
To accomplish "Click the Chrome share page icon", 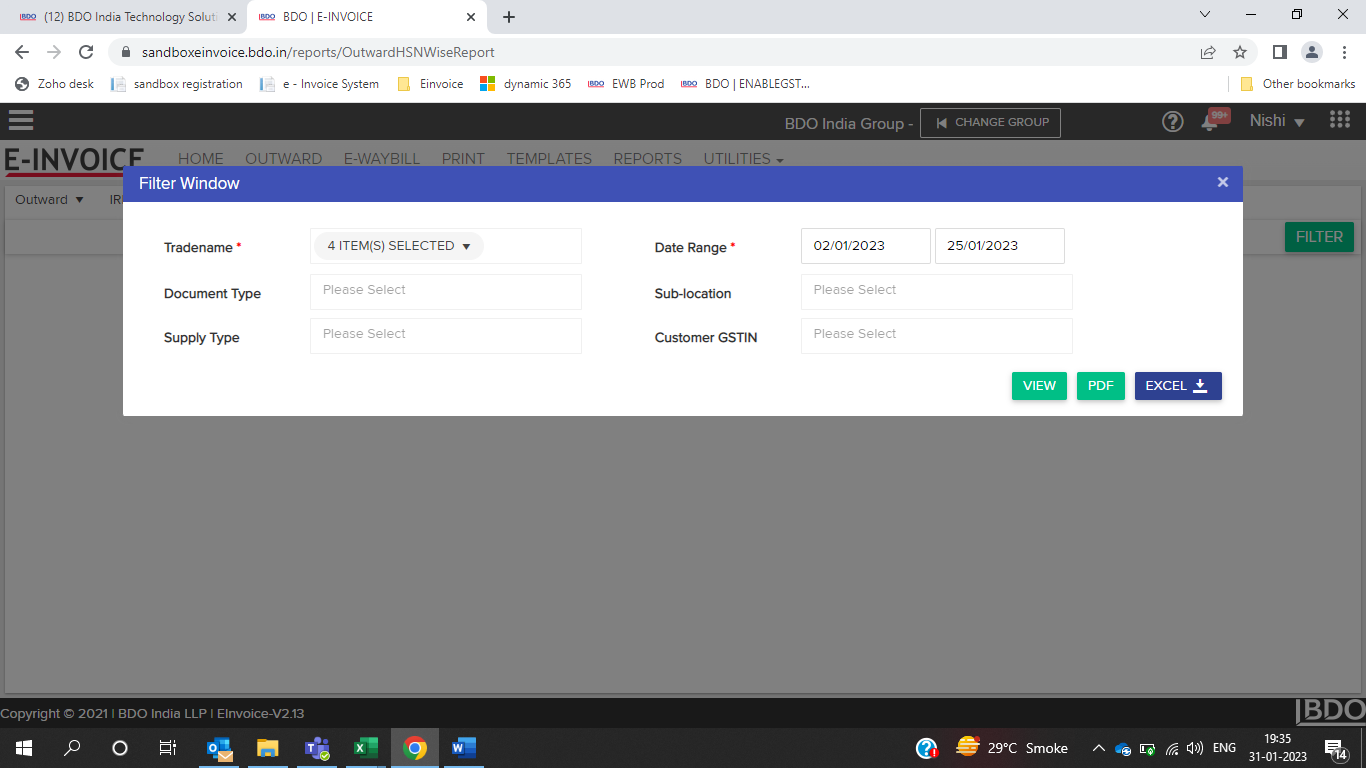I will point(1208,52).
